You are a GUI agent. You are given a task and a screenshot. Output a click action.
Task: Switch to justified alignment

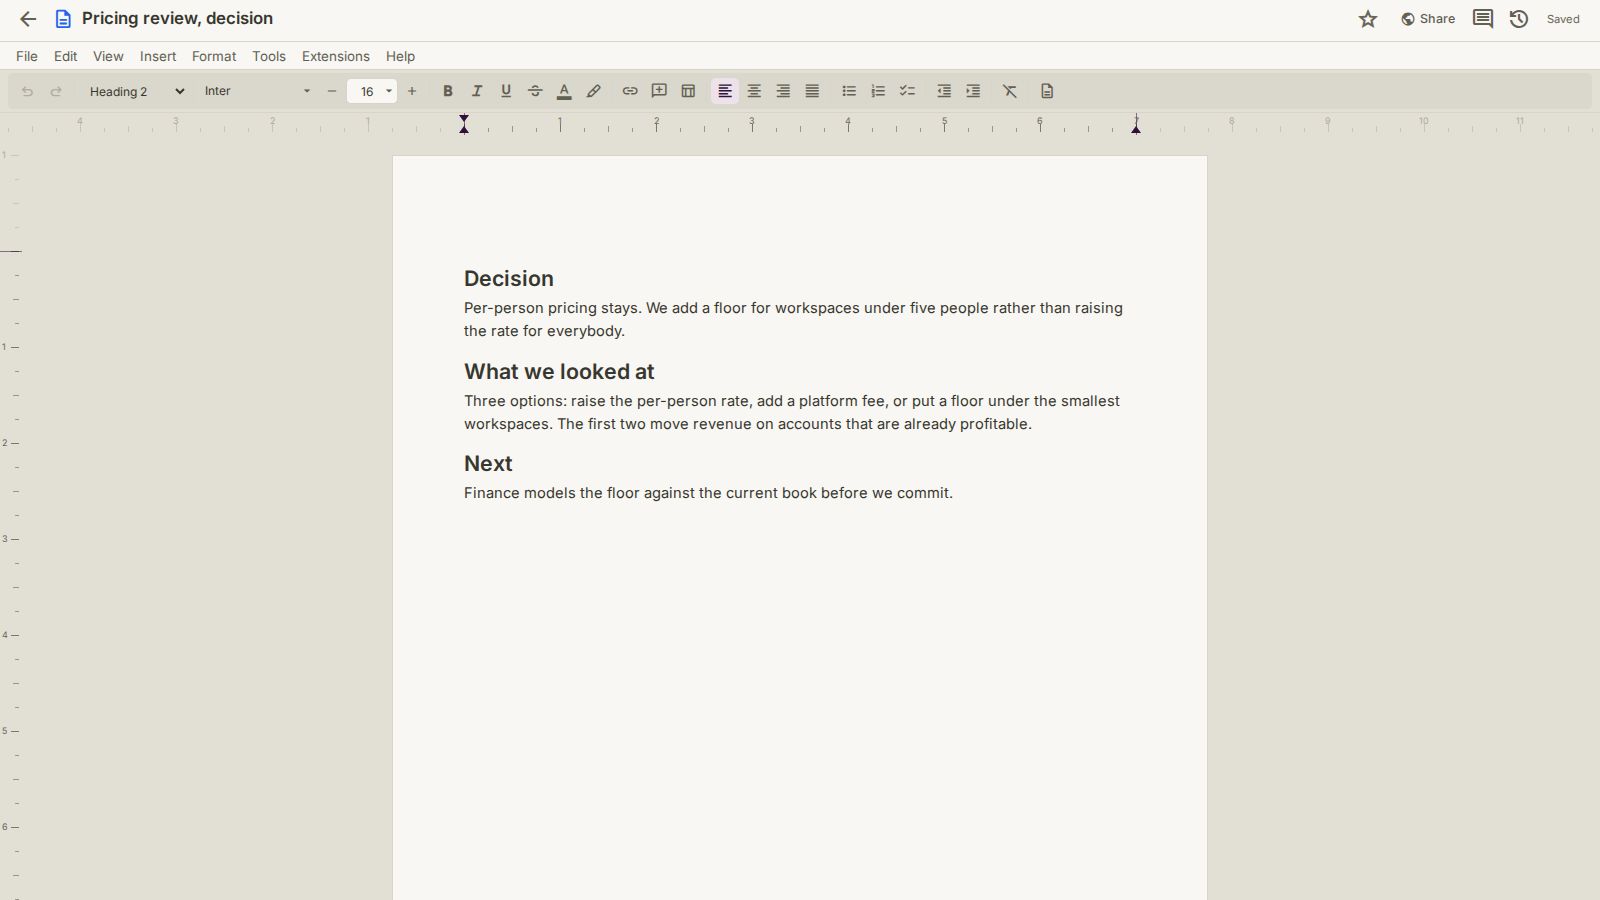(x=812, y=91)
